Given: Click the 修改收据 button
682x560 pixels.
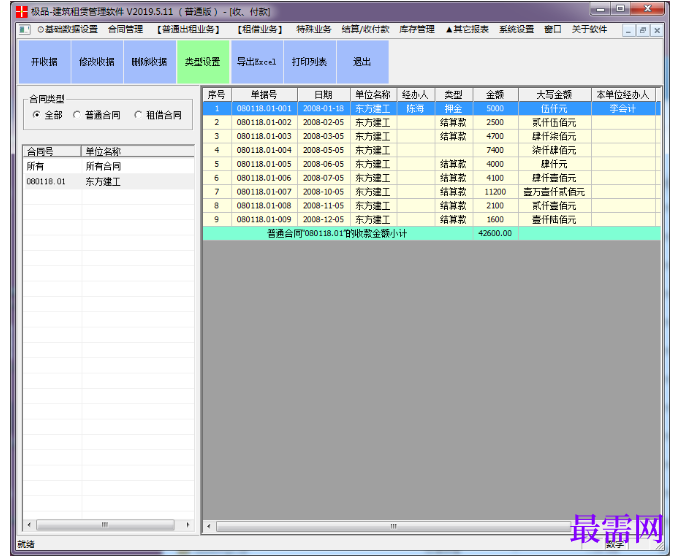Looking at the screenshot, I should pos(97,62).
